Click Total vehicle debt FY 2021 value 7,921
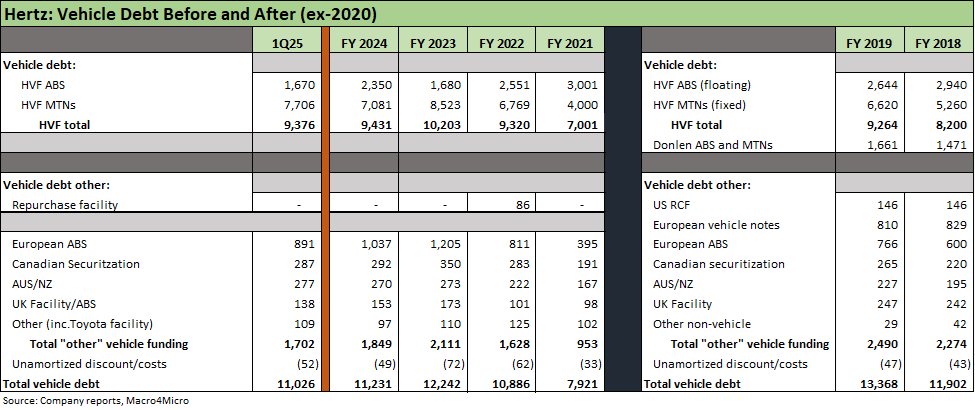The width and height of the screenshot is (975, 410). click(583, 384)
